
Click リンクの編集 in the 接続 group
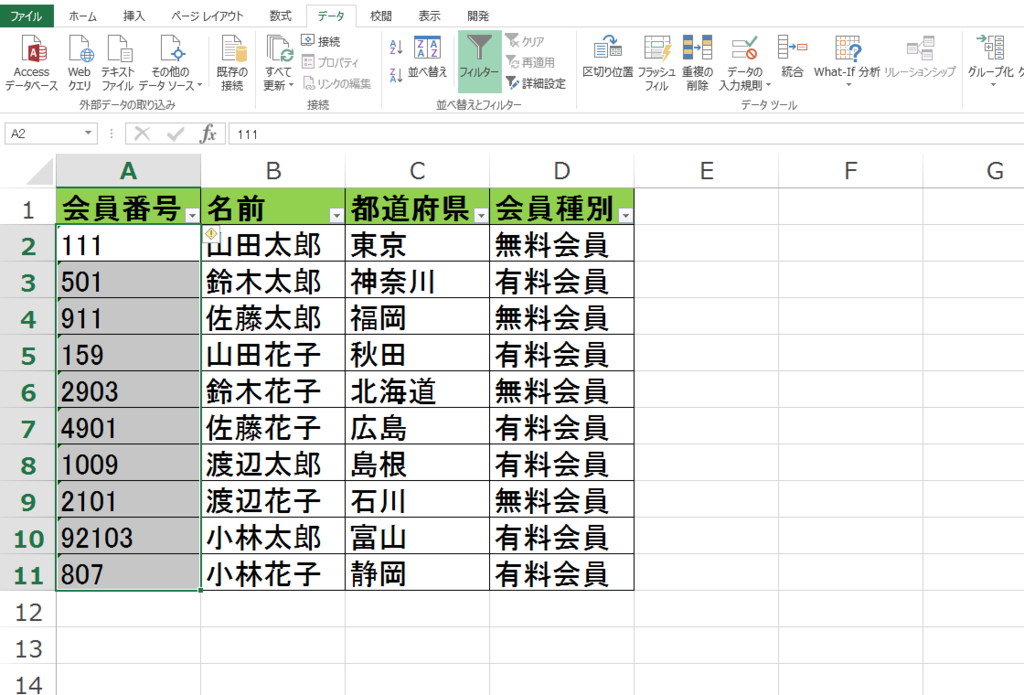(340, 84)
